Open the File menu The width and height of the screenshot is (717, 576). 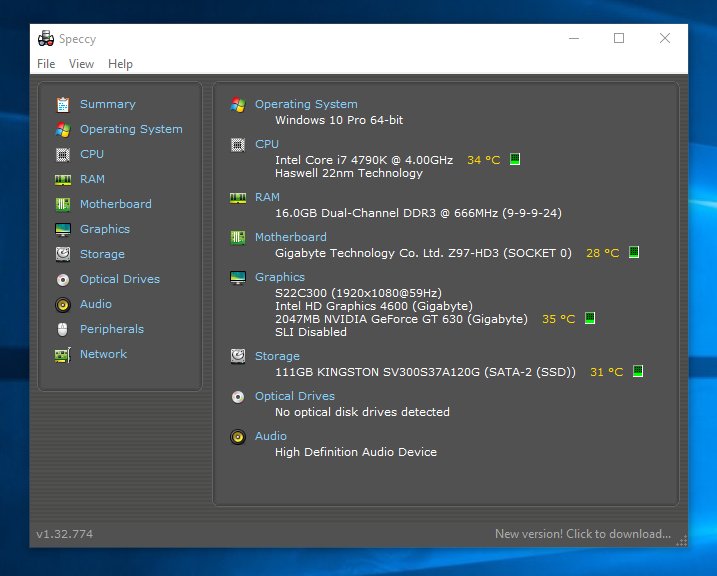[x=46, y=64]
